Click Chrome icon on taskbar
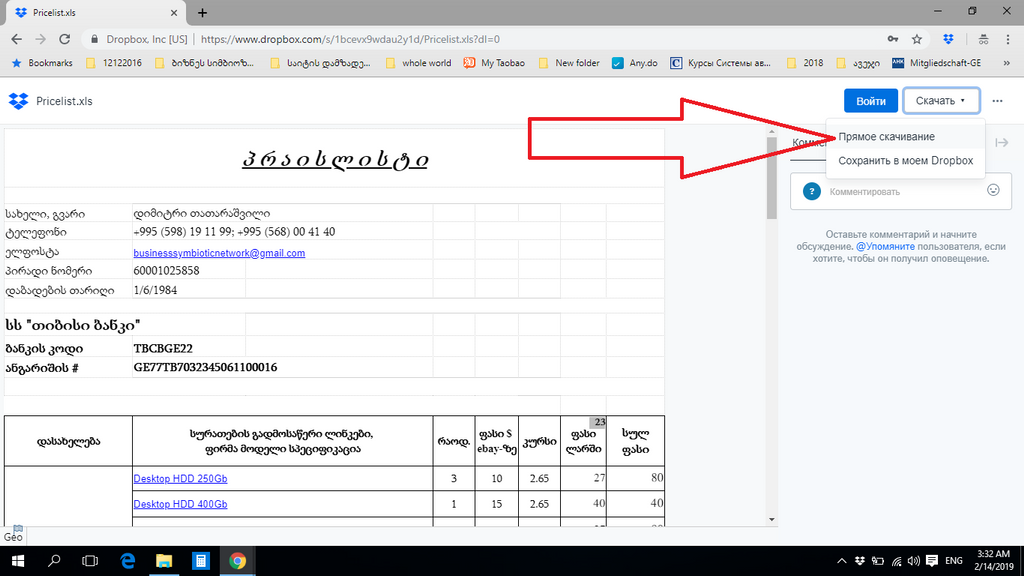 (x=237, y=561)
